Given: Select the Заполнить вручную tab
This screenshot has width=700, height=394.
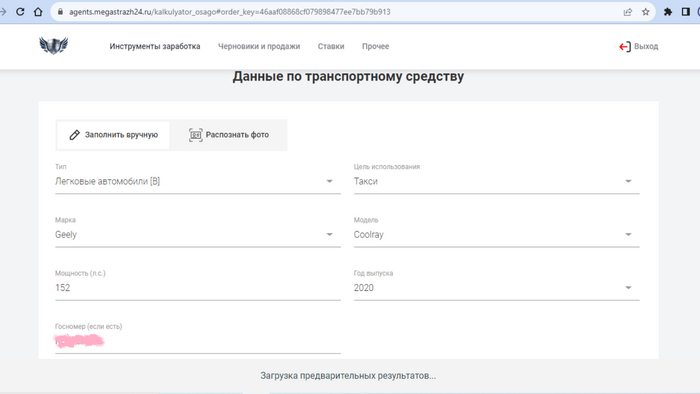Looking at the screenshot, I should [113, 135].
